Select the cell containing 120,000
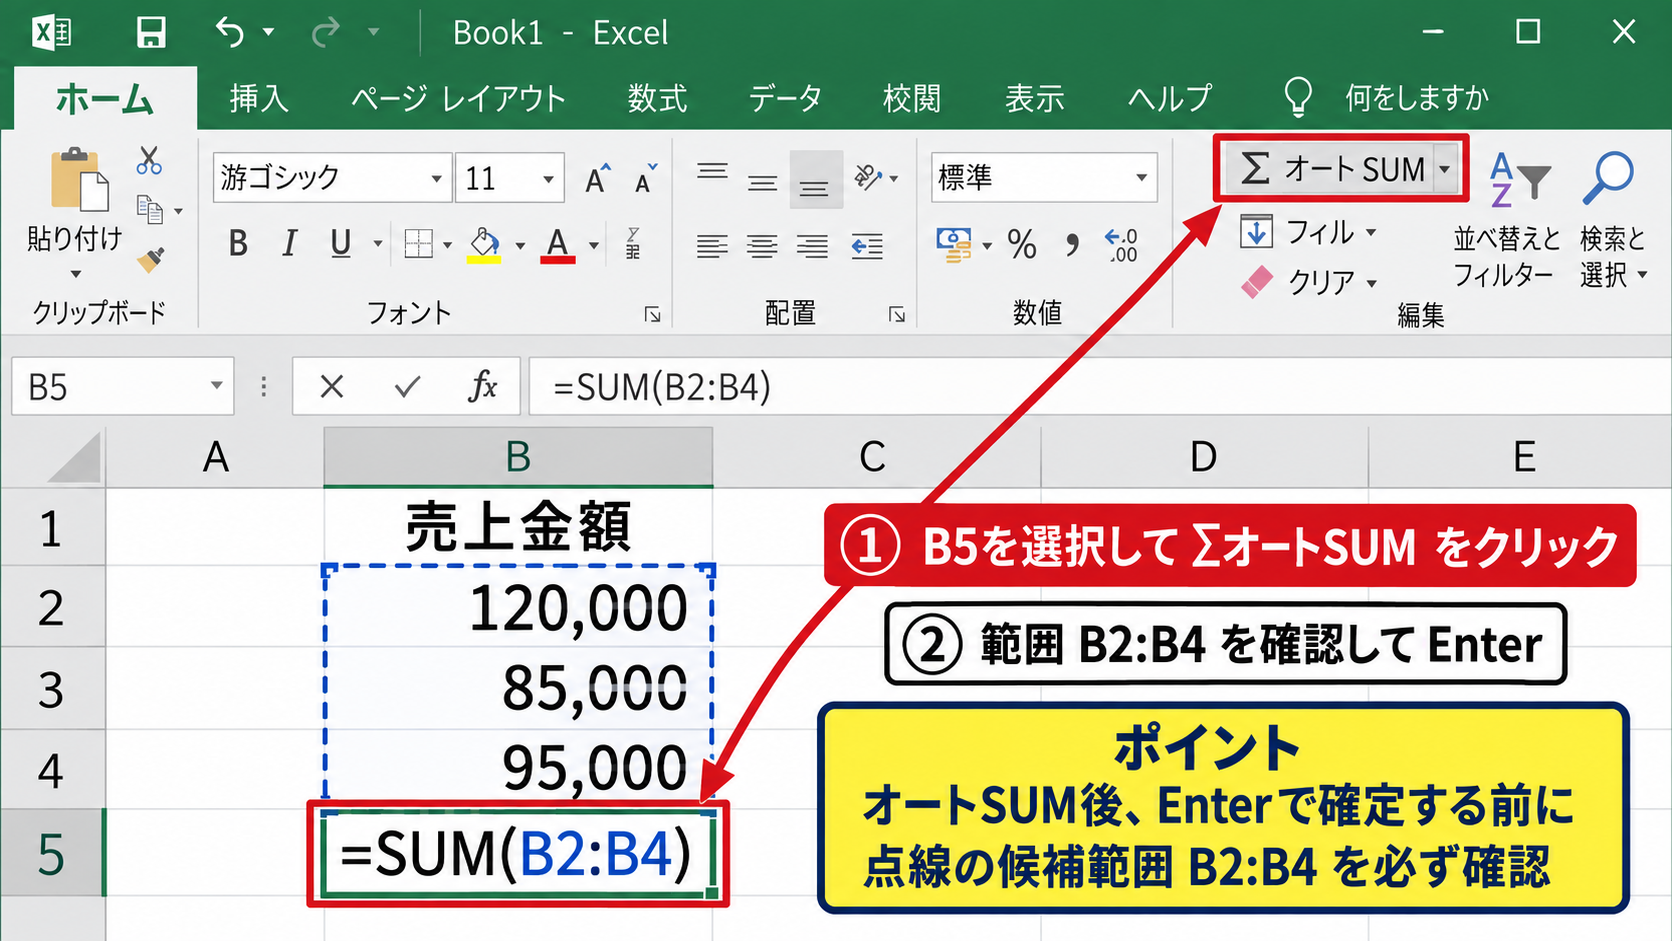This screenshot has height=941, width=1672. (518, 607)
